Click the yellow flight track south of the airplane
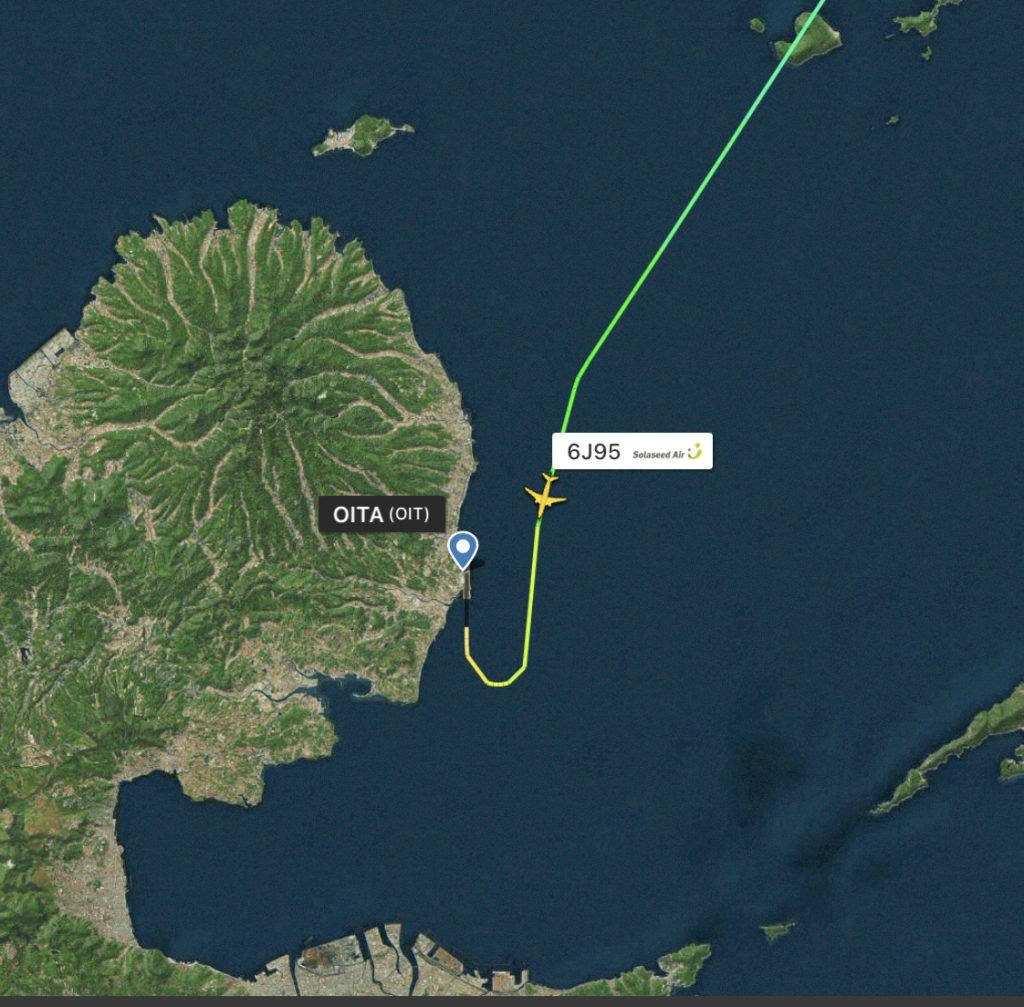The image size is (1024, 1007). pyautogui.click(x=532, y=588)
